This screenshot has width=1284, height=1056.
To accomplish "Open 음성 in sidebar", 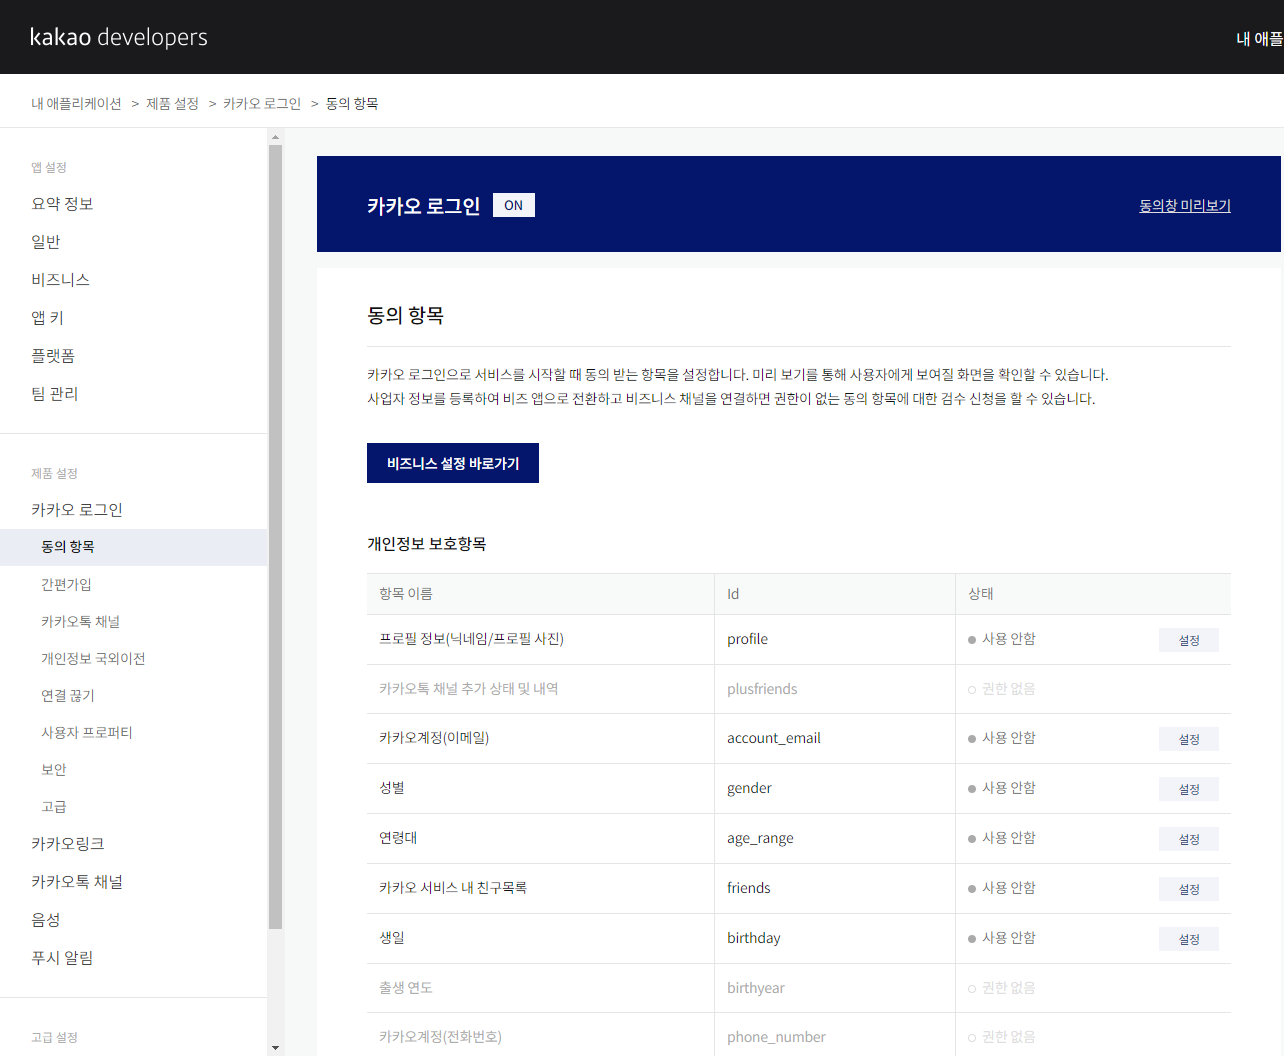I will (46, 920).
